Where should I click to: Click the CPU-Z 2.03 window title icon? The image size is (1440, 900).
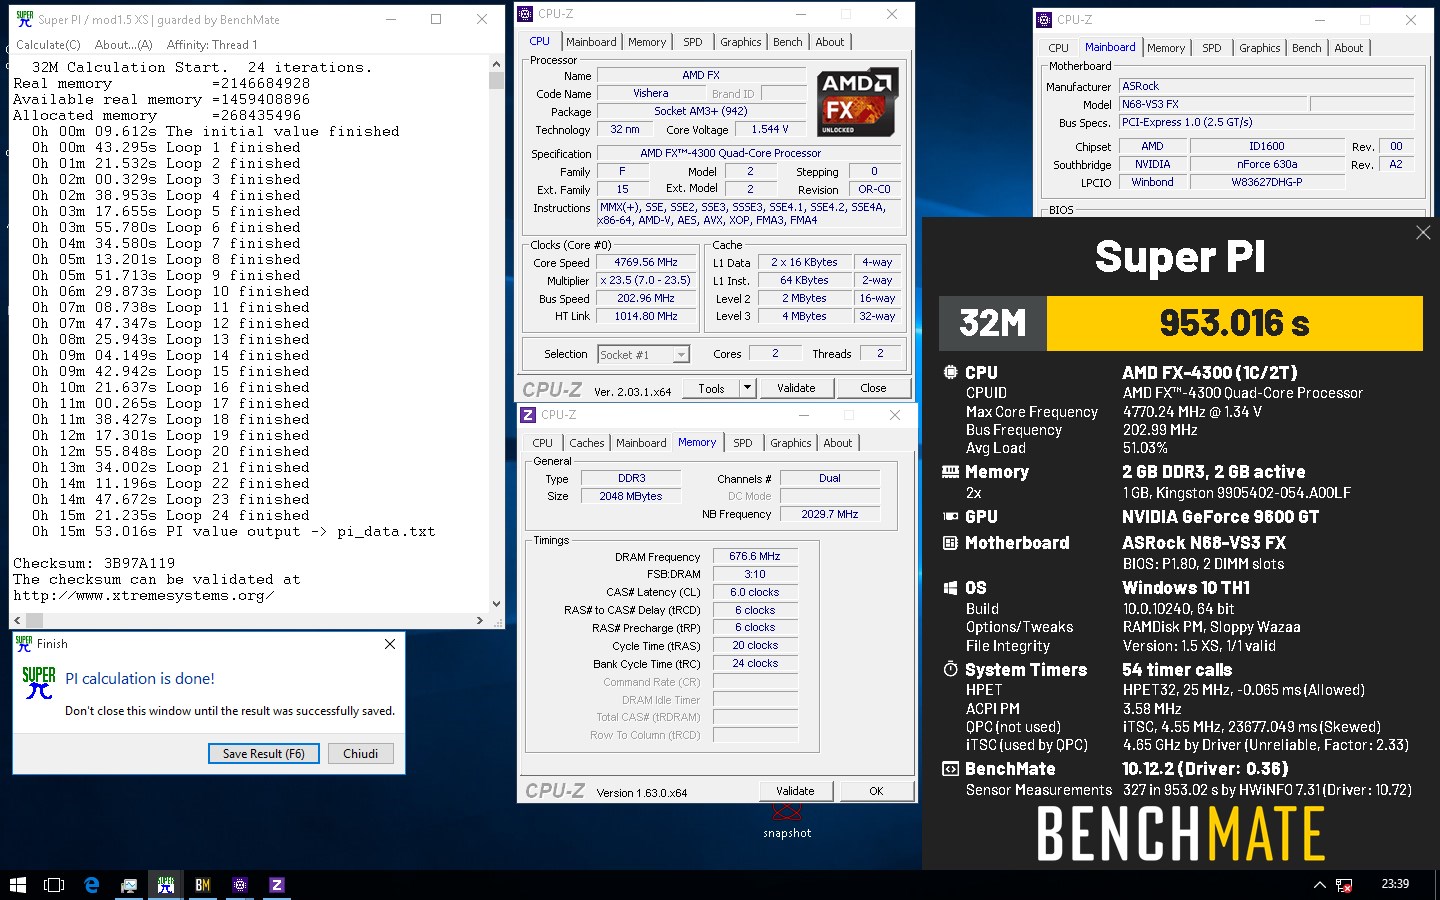click(526, 14)
